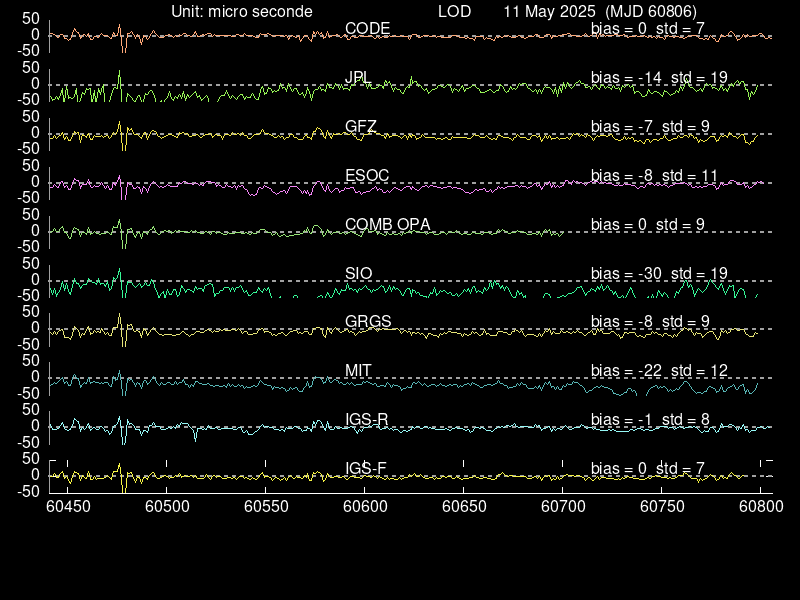Click the IGS-F series label
The height and width of the screenshot is (600, 800).
pyautogui.click(x=366, y=468)
